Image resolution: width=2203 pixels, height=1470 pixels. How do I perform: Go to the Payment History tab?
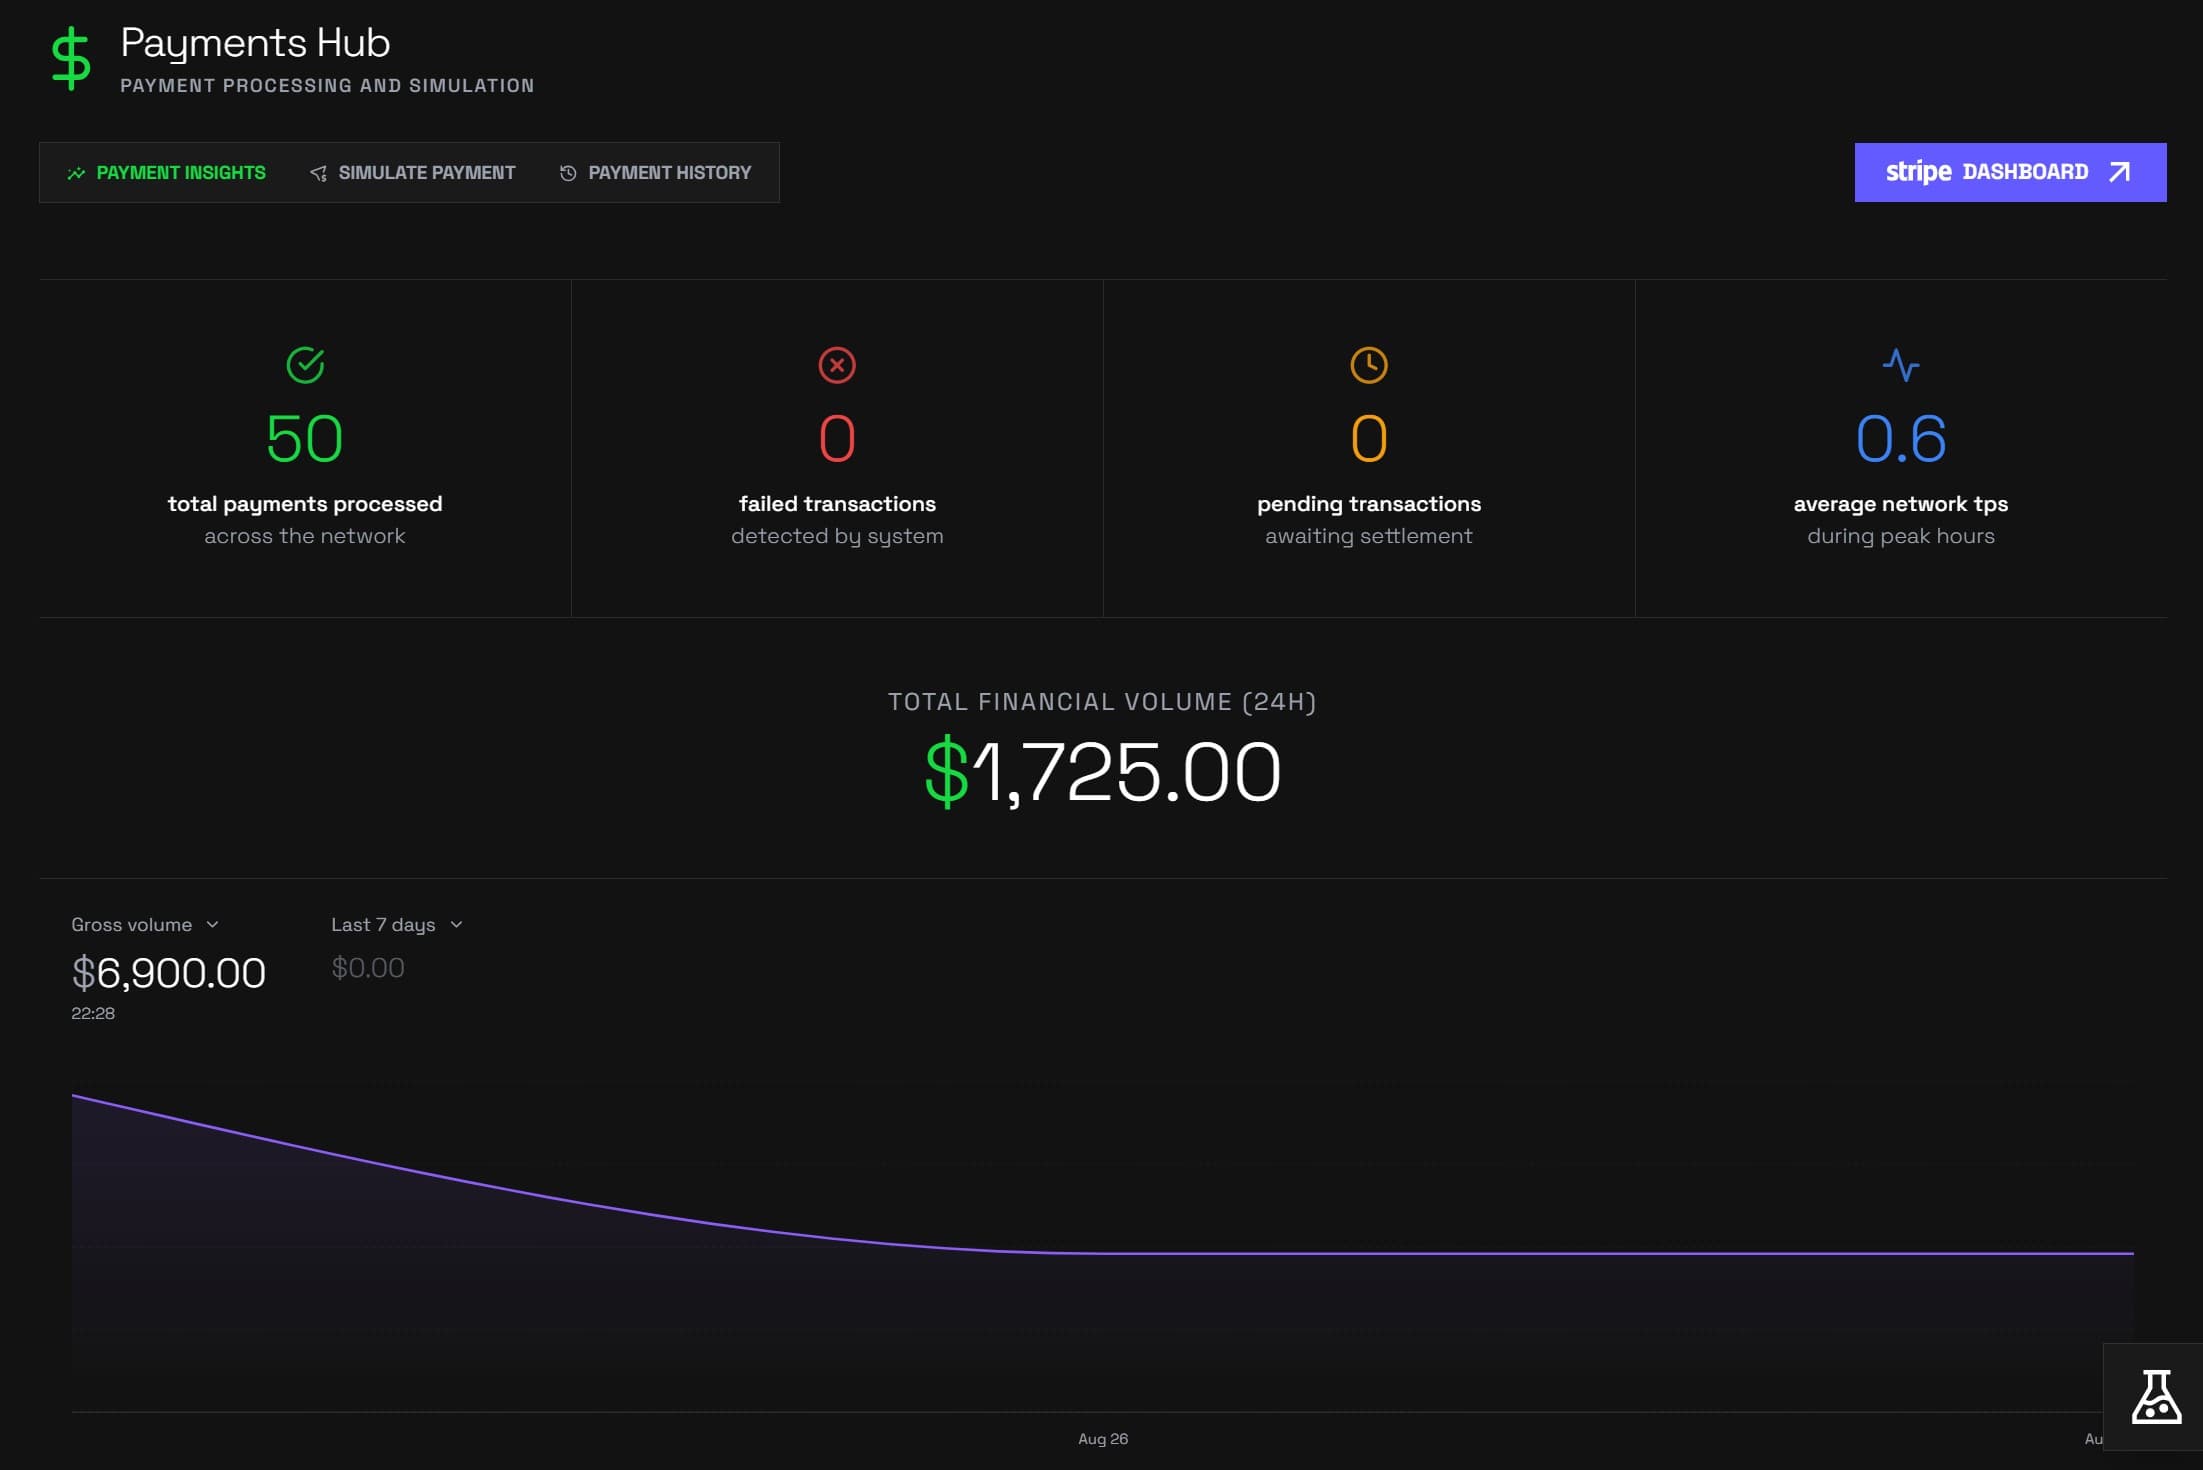tap(655, 173)
